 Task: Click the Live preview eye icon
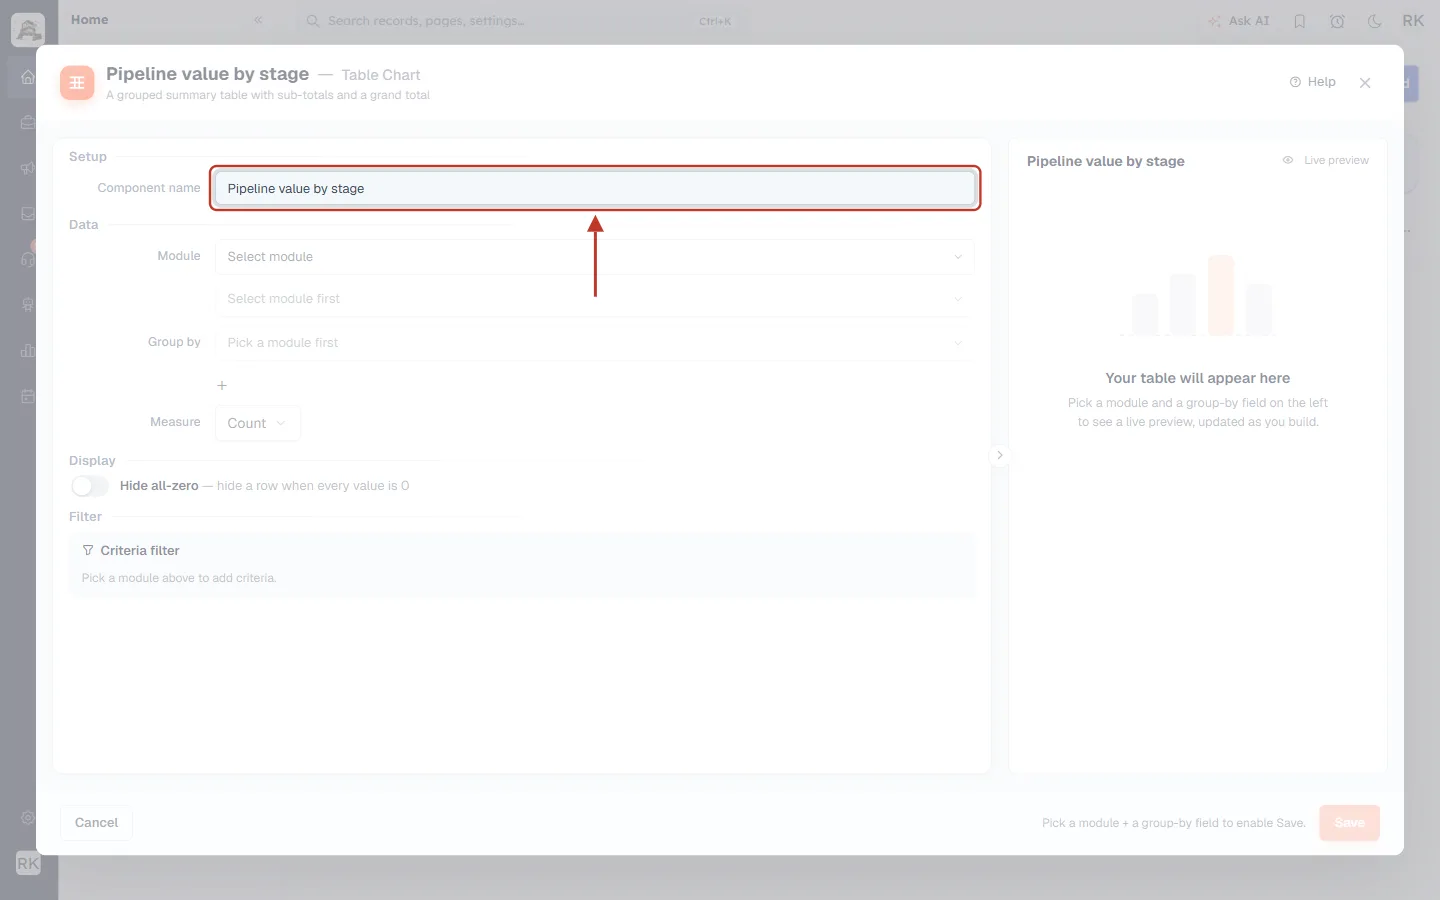pyautogui.click(x=1288, y=160)
